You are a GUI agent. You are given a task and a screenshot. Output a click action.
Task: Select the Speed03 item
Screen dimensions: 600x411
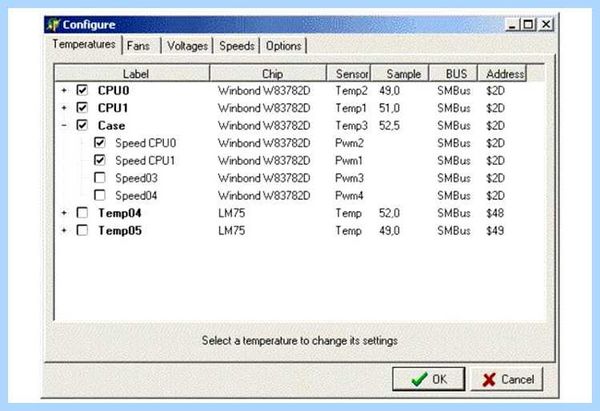(x=137, y=178)
